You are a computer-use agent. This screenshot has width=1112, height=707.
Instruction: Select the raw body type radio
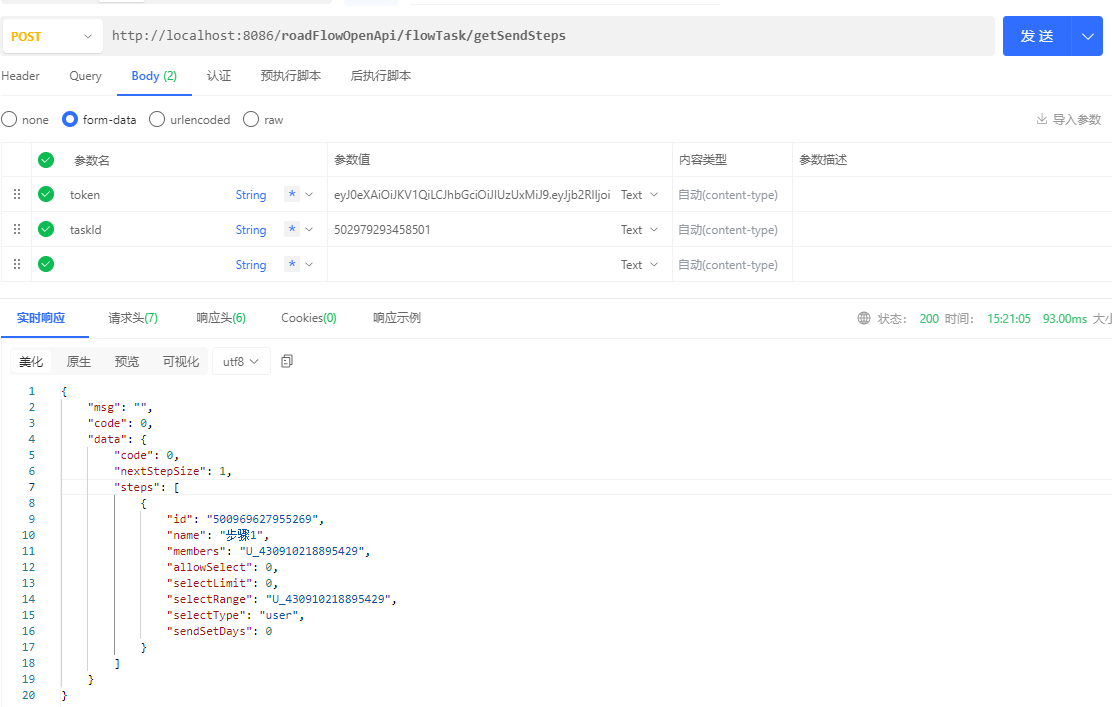[250, 119]
